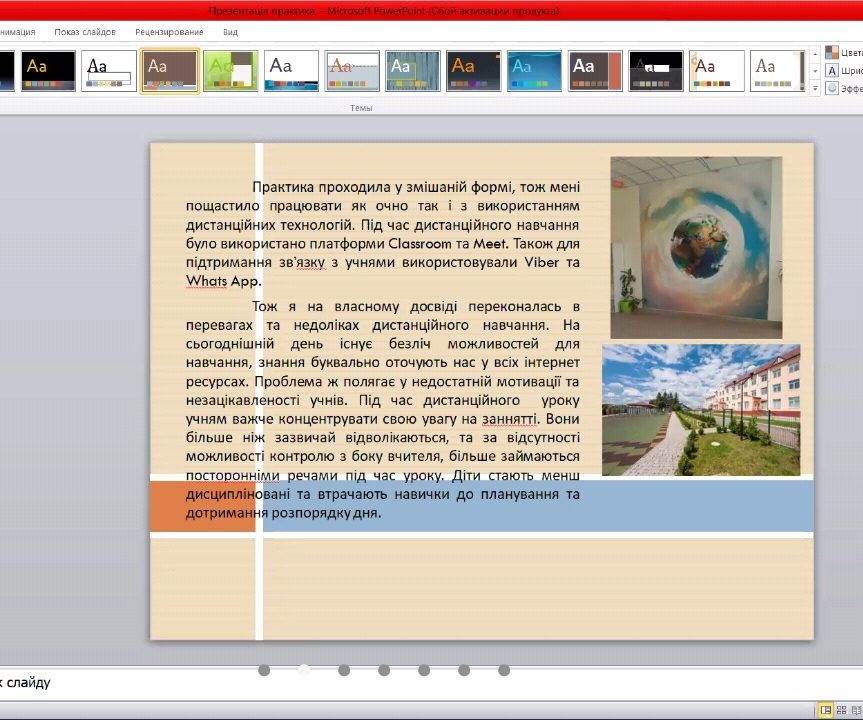Switch to the Рецензирование tab
863x720 pixels.
tap(167, 31)
